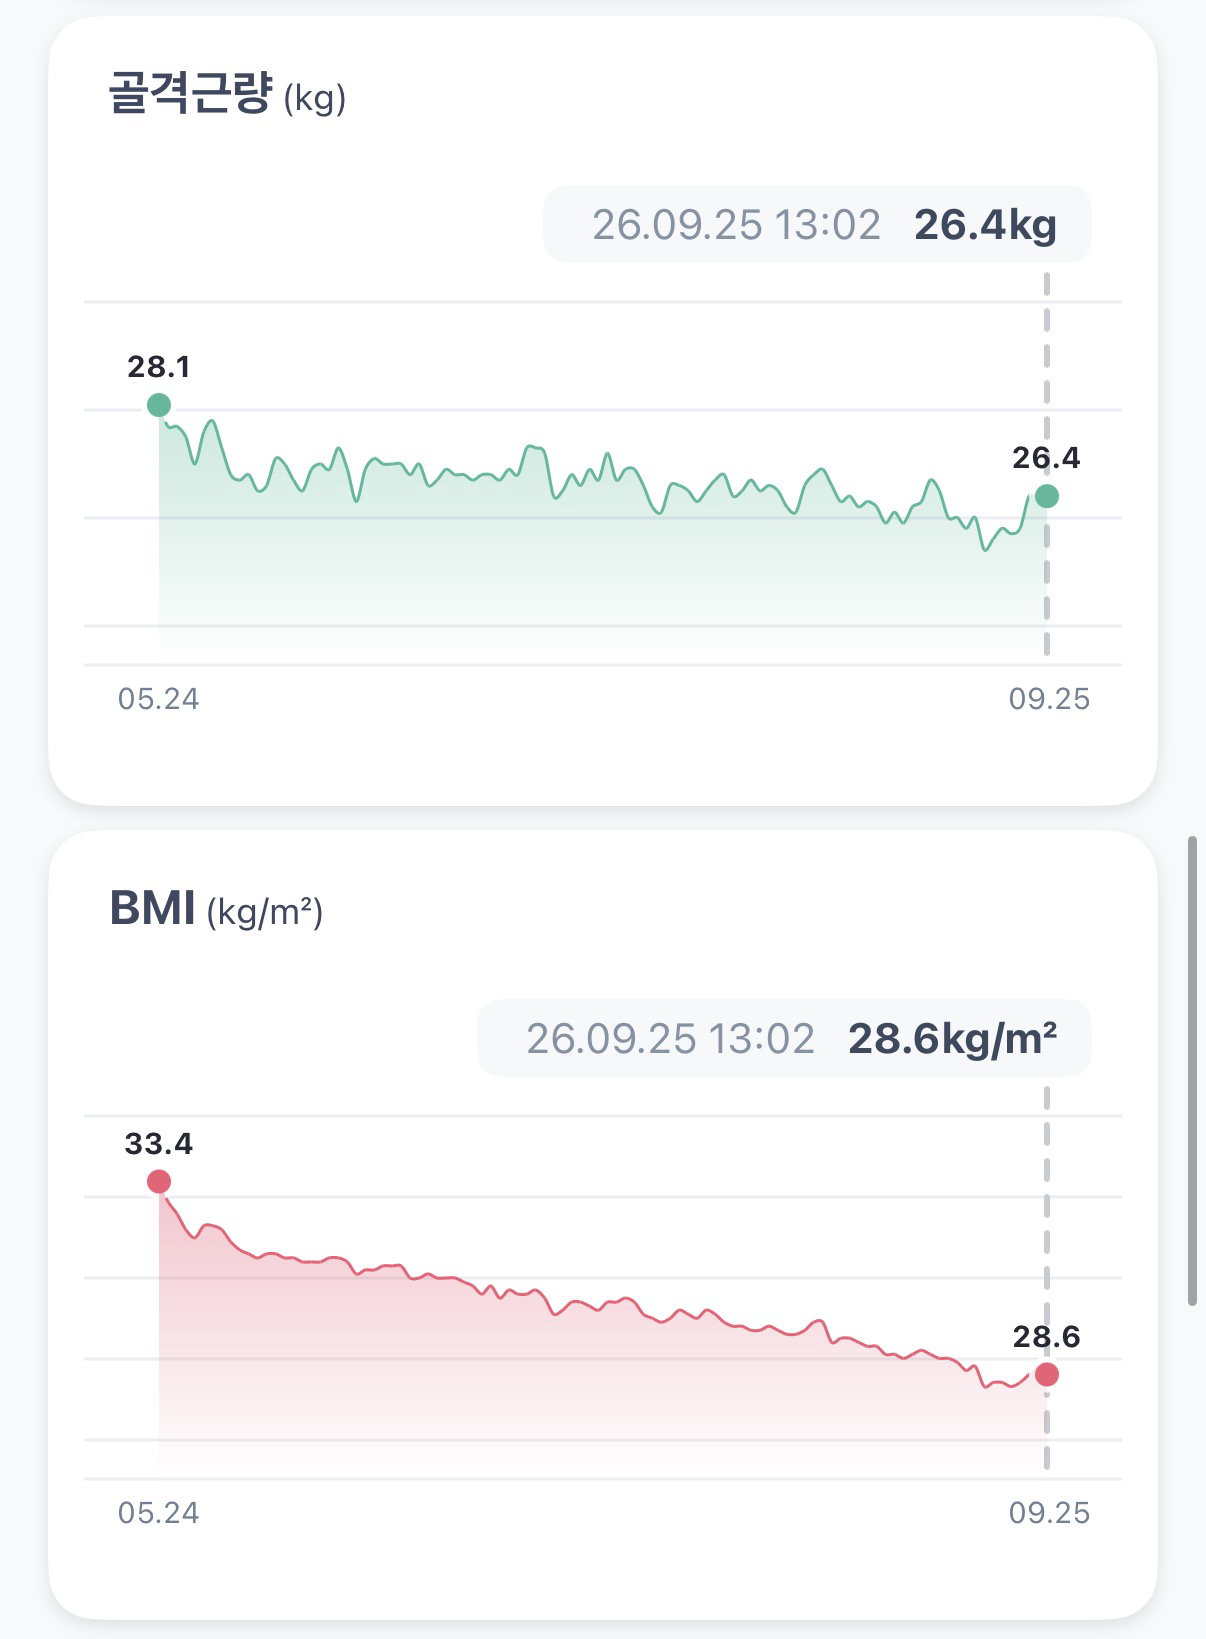1206x1639 pixels.
Task: Click the 09.25 date label under BMI chart
Action: 1049,1513
